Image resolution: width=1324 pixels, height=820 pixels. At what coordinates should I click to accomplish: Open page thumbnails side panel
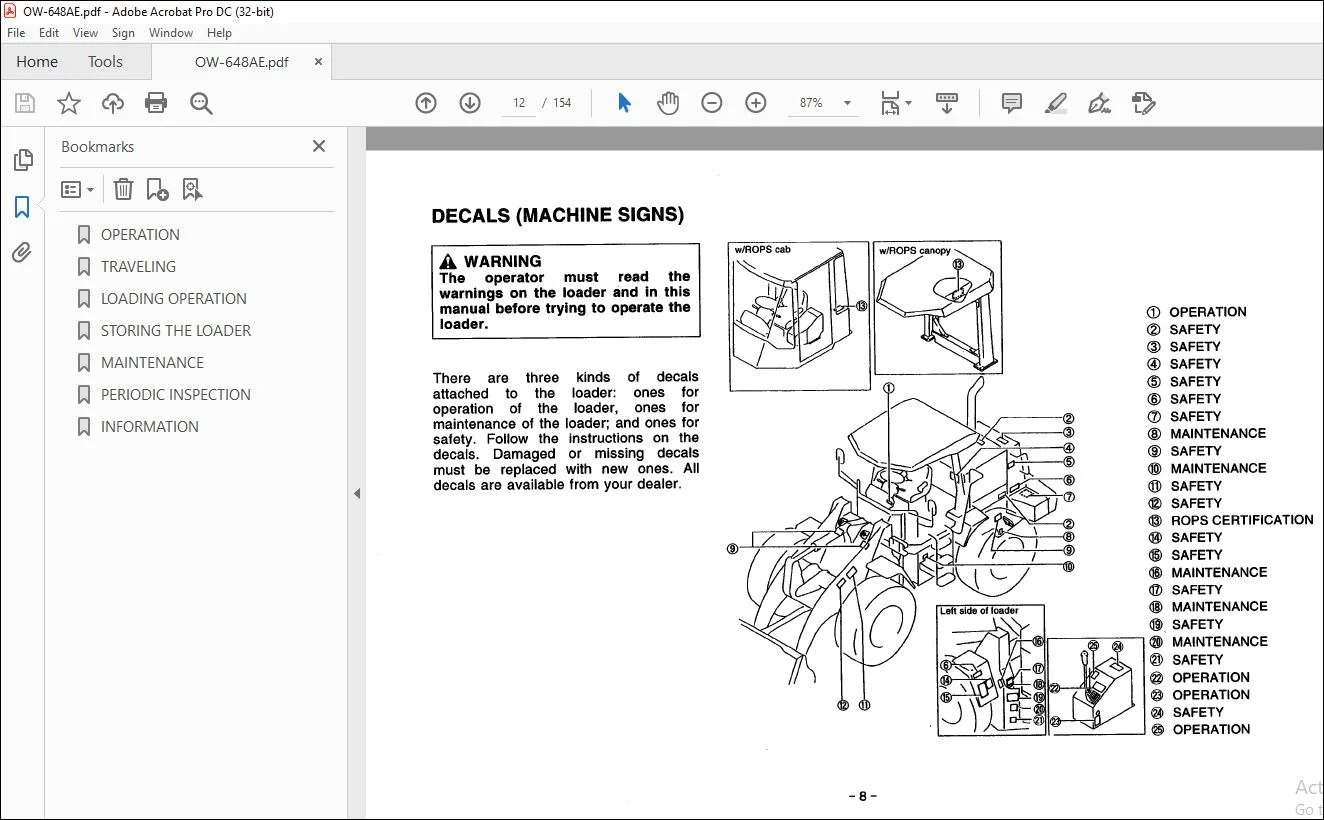pyautogui.click(x=22, y=160)
